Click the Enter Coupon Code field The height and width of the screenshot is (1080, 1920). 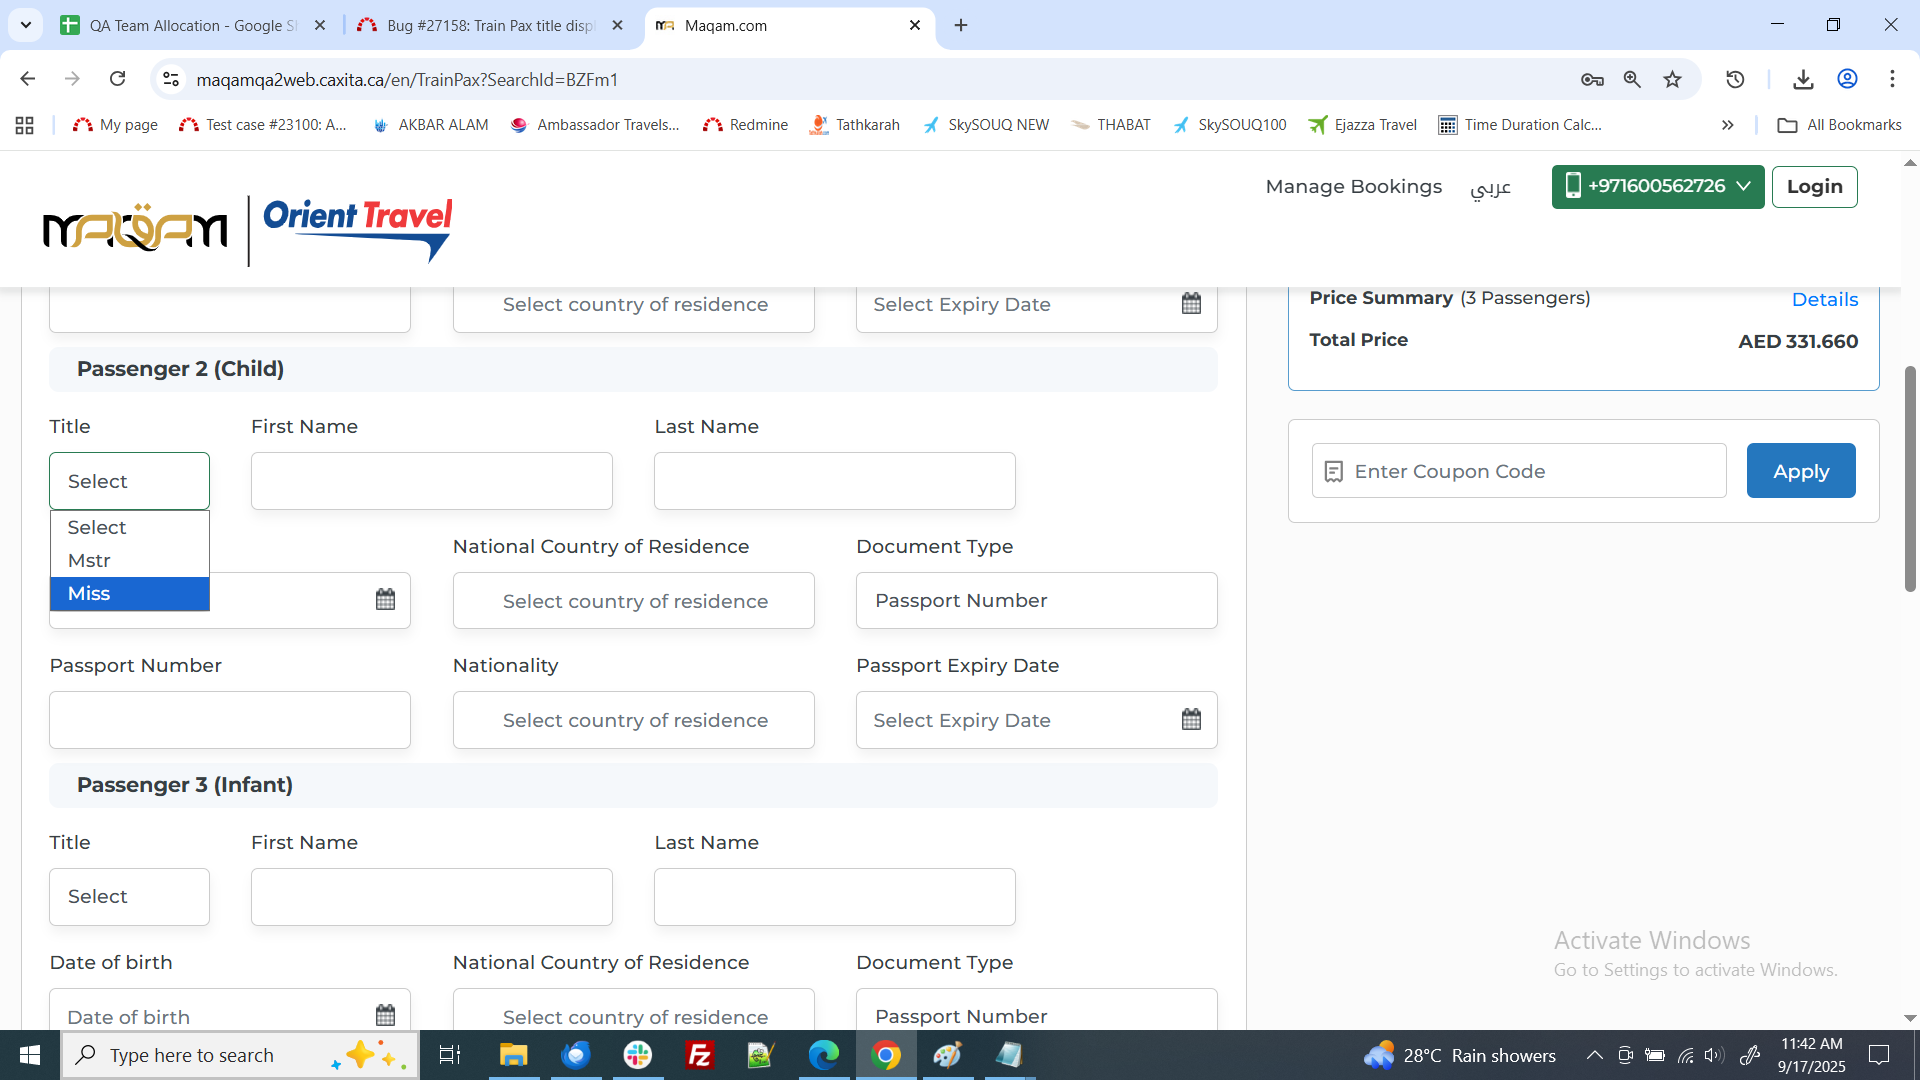point(1518,471)
